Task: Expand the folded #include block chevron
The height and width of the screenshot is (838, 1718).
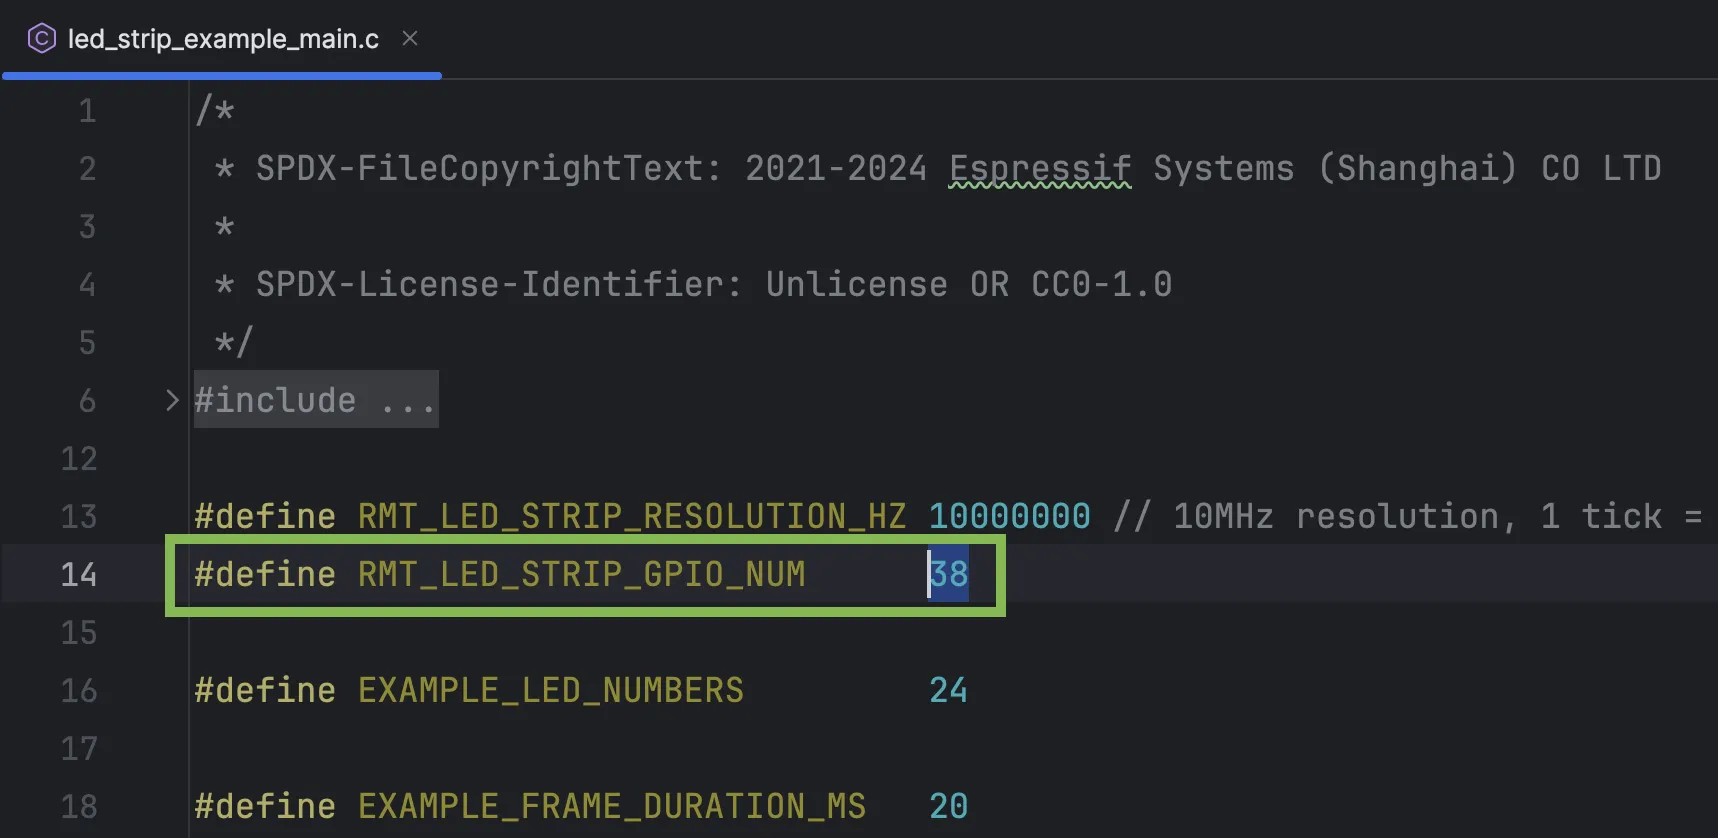Action: [x=172, y=400]
